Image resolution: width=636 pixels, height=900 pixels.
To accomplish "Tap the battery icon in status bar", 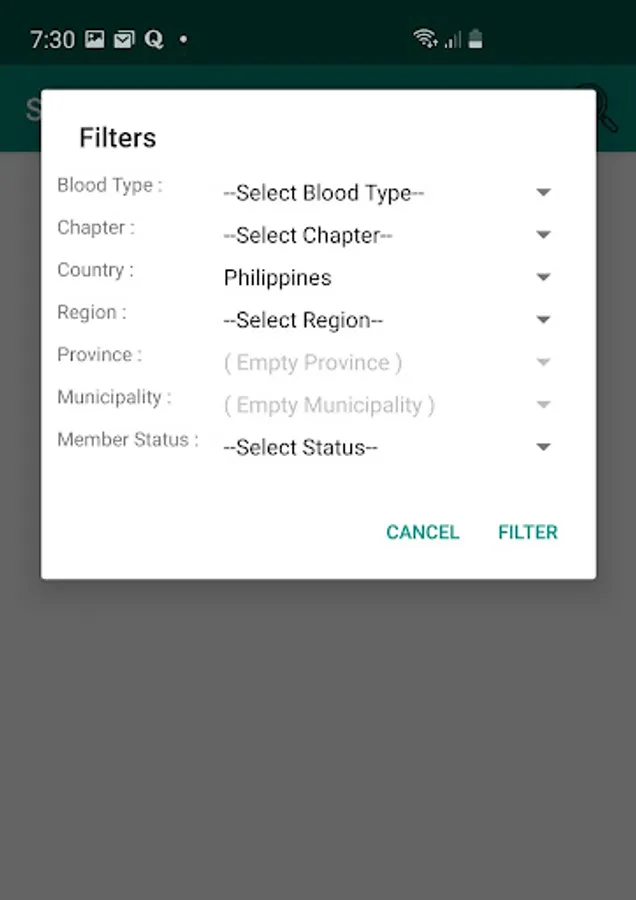I will [x=476, y=39].
